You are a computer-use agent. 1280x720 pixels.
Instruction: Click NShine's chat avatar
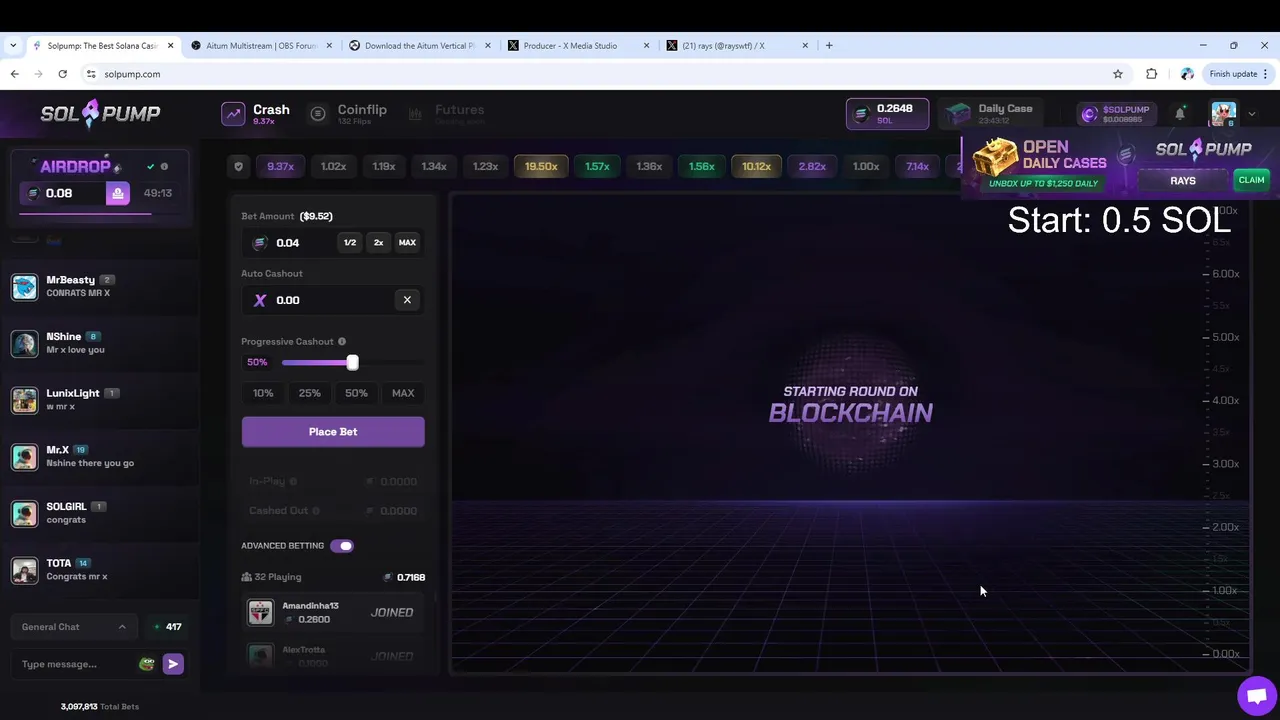tap(24, 343)
